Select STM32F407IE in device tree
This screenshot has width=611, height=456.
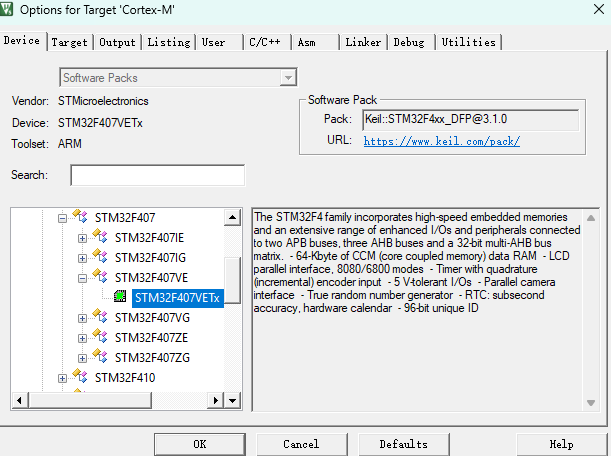(149, 238)
